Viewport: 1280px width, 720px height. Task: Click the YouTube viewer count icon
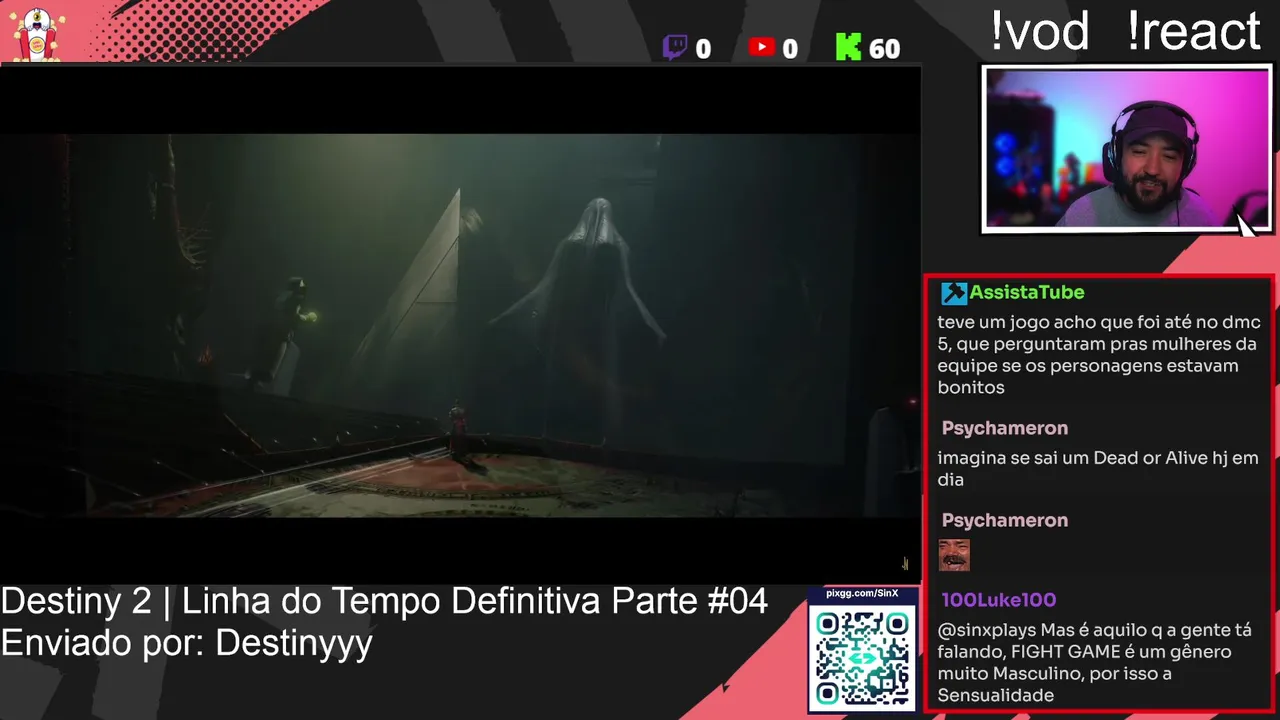pyautogui.click(x=761, y=46)
